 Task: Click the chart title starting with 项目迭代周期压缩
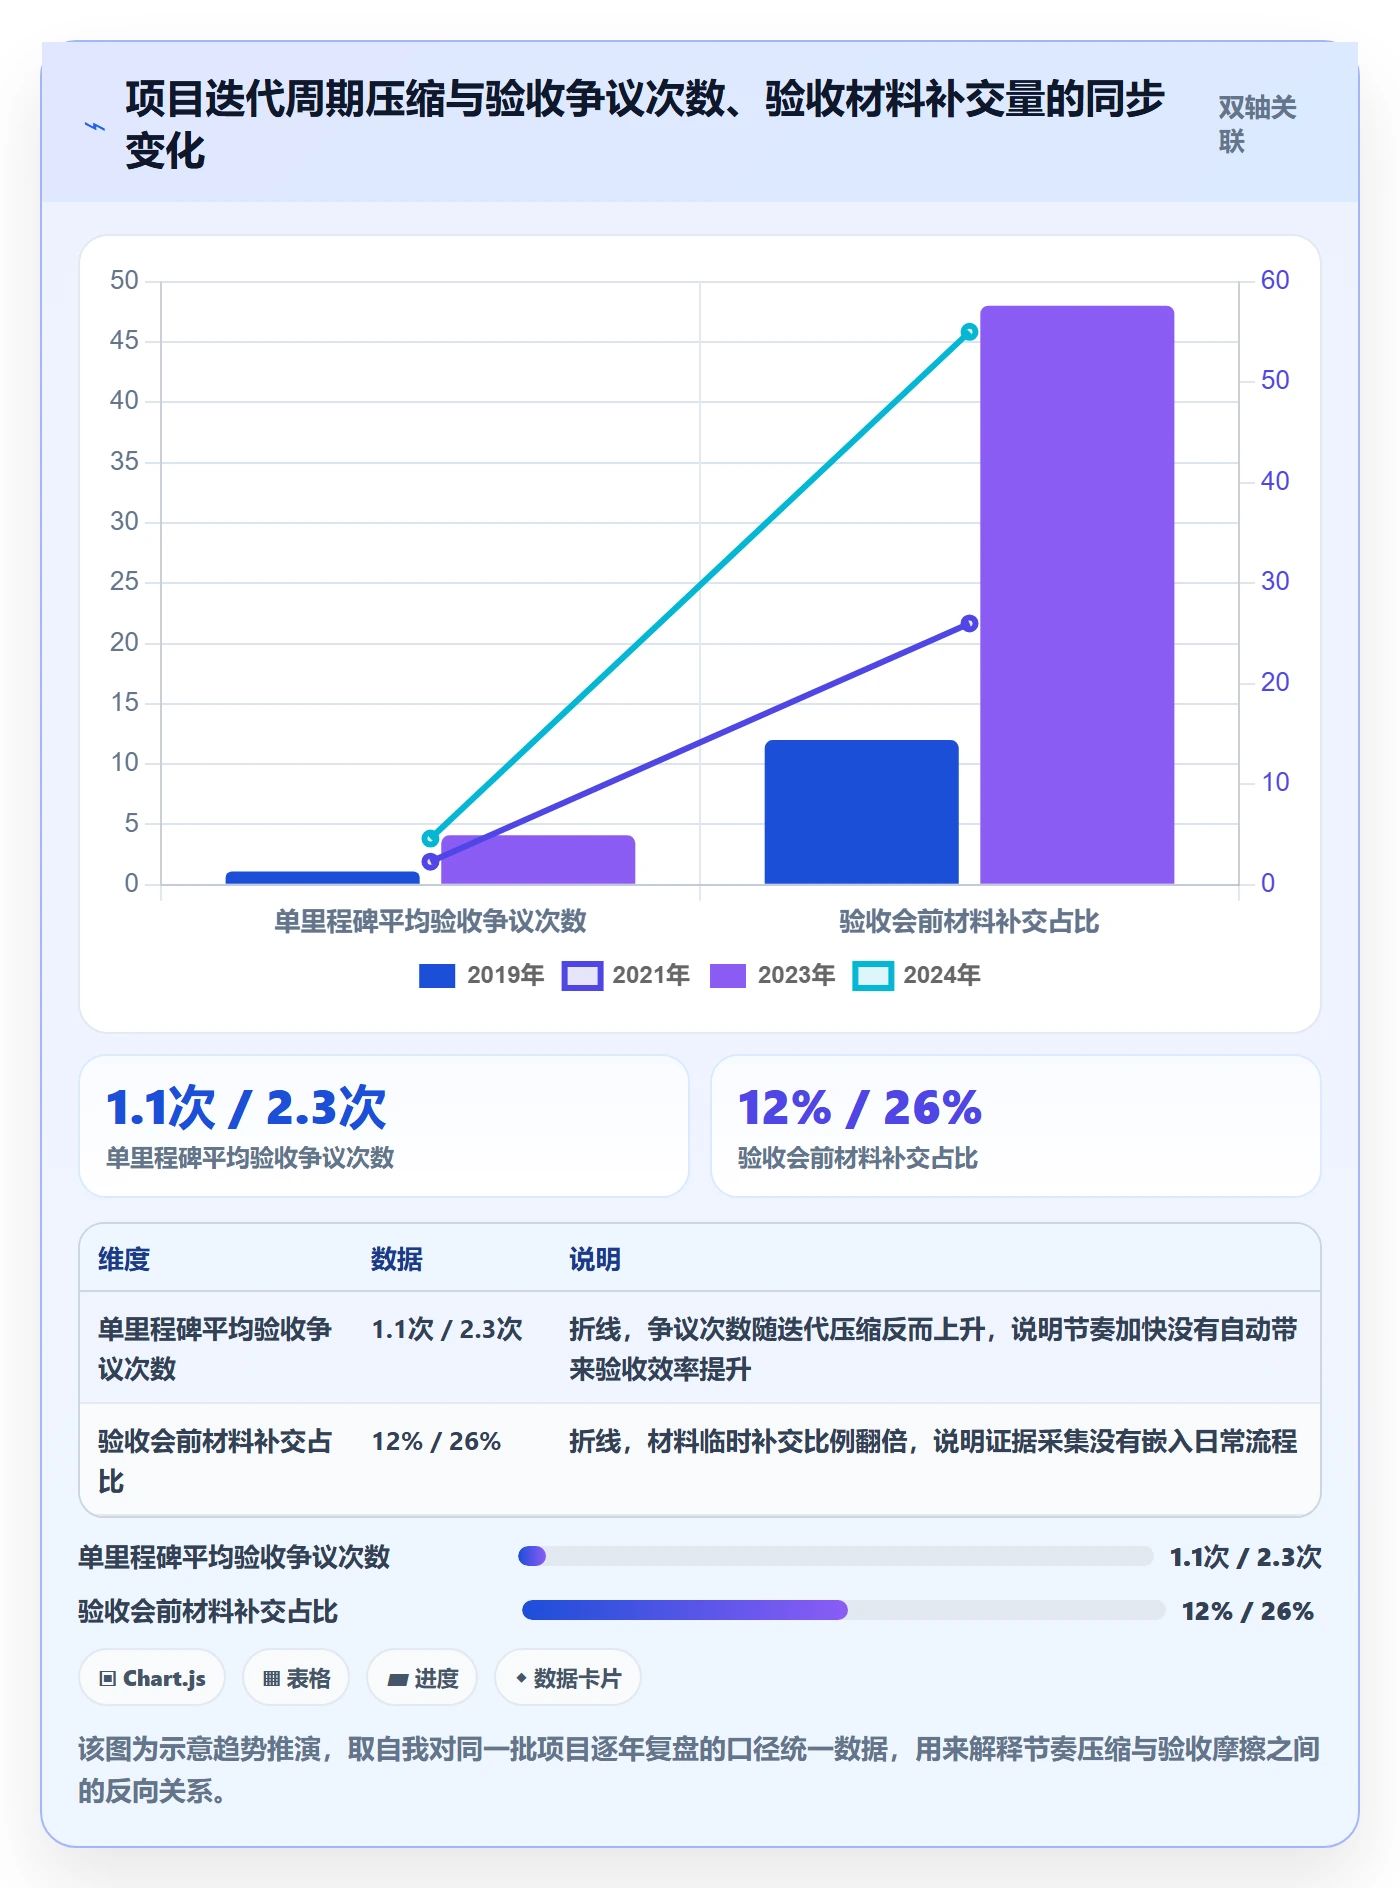click(x=645, y=125)
